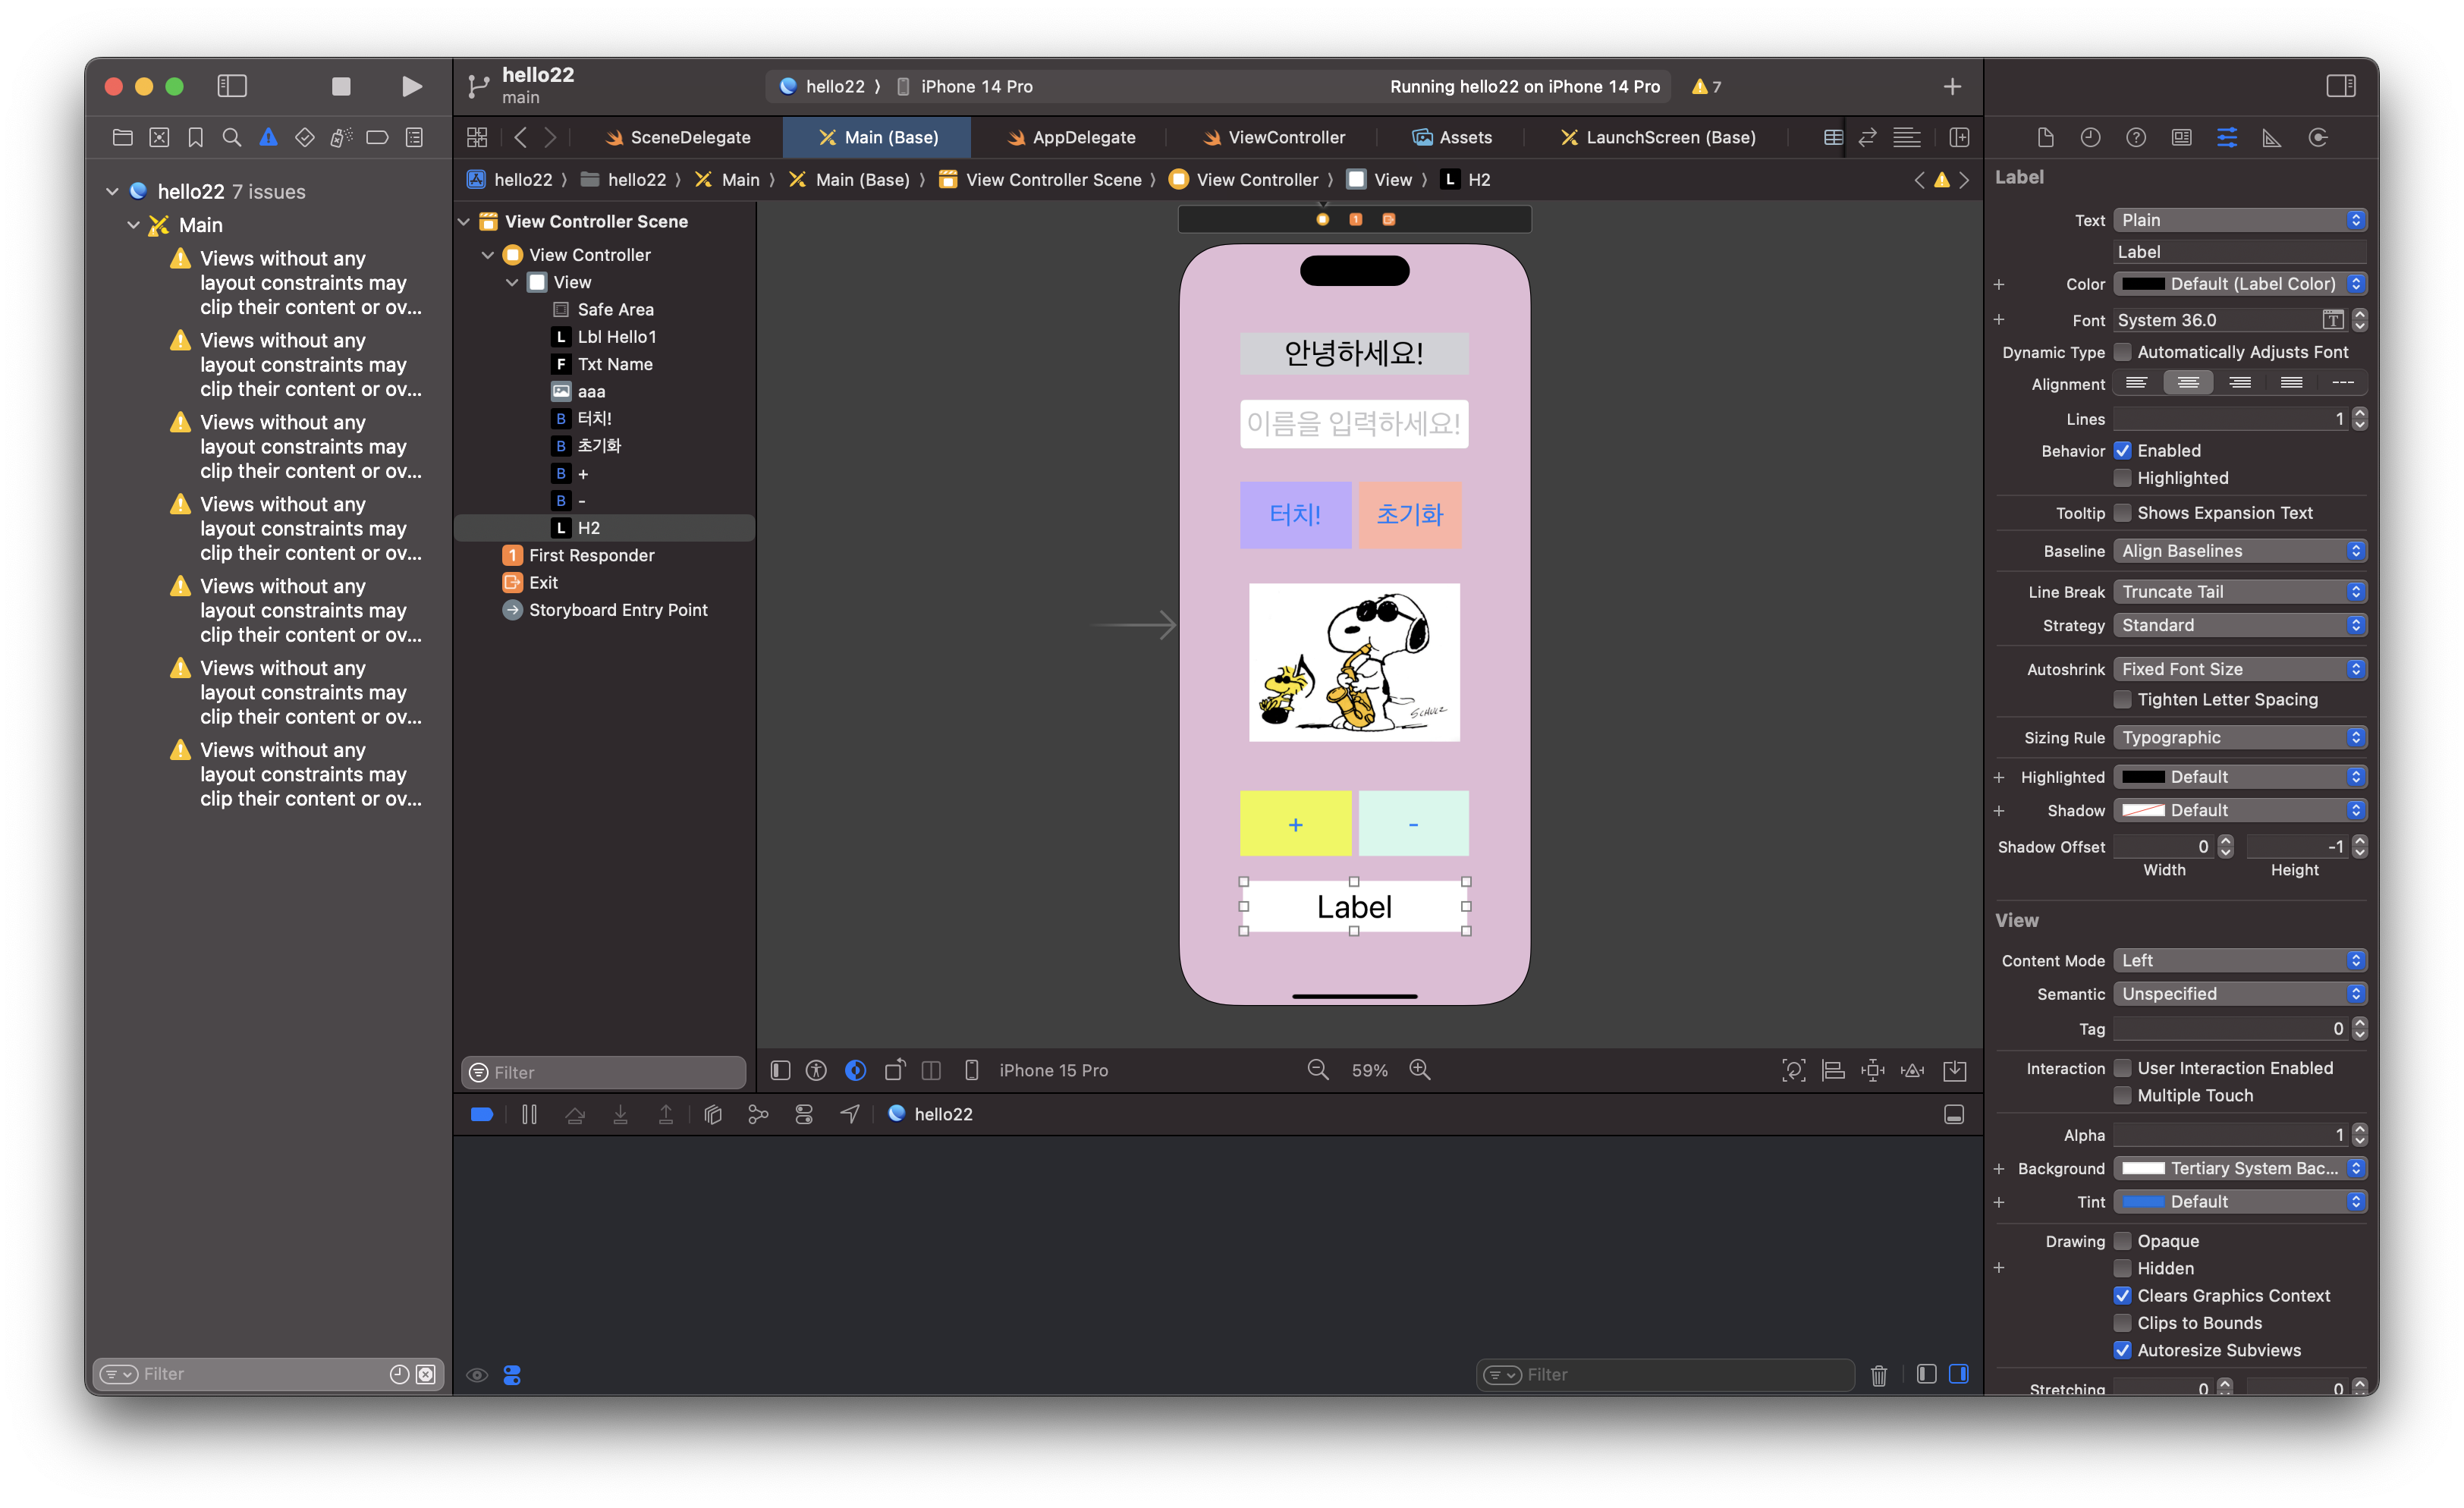Open the Content Mode dropdown
The image size is (2464, 1508).
[x=2239, y=960]
